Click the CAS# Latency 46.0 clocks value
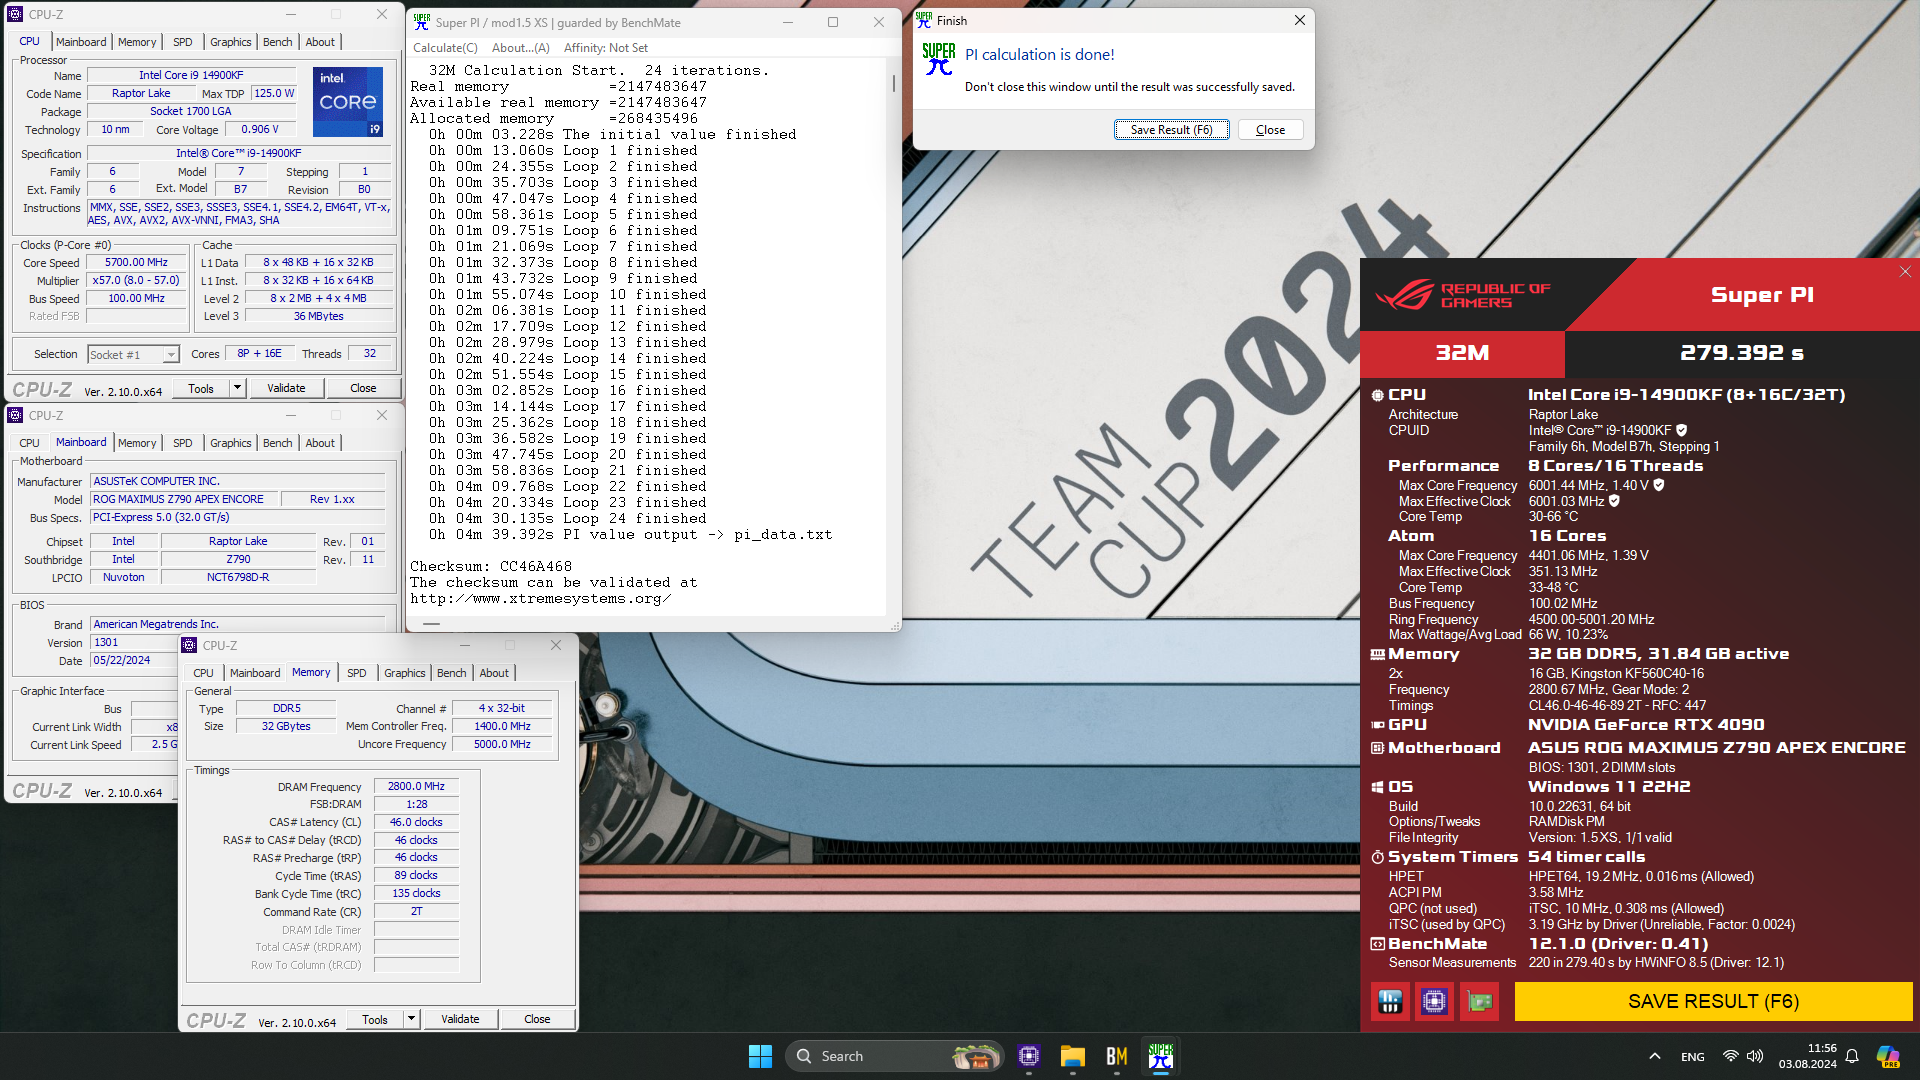Viewport: 1920px width, 1080px height. 416,822
